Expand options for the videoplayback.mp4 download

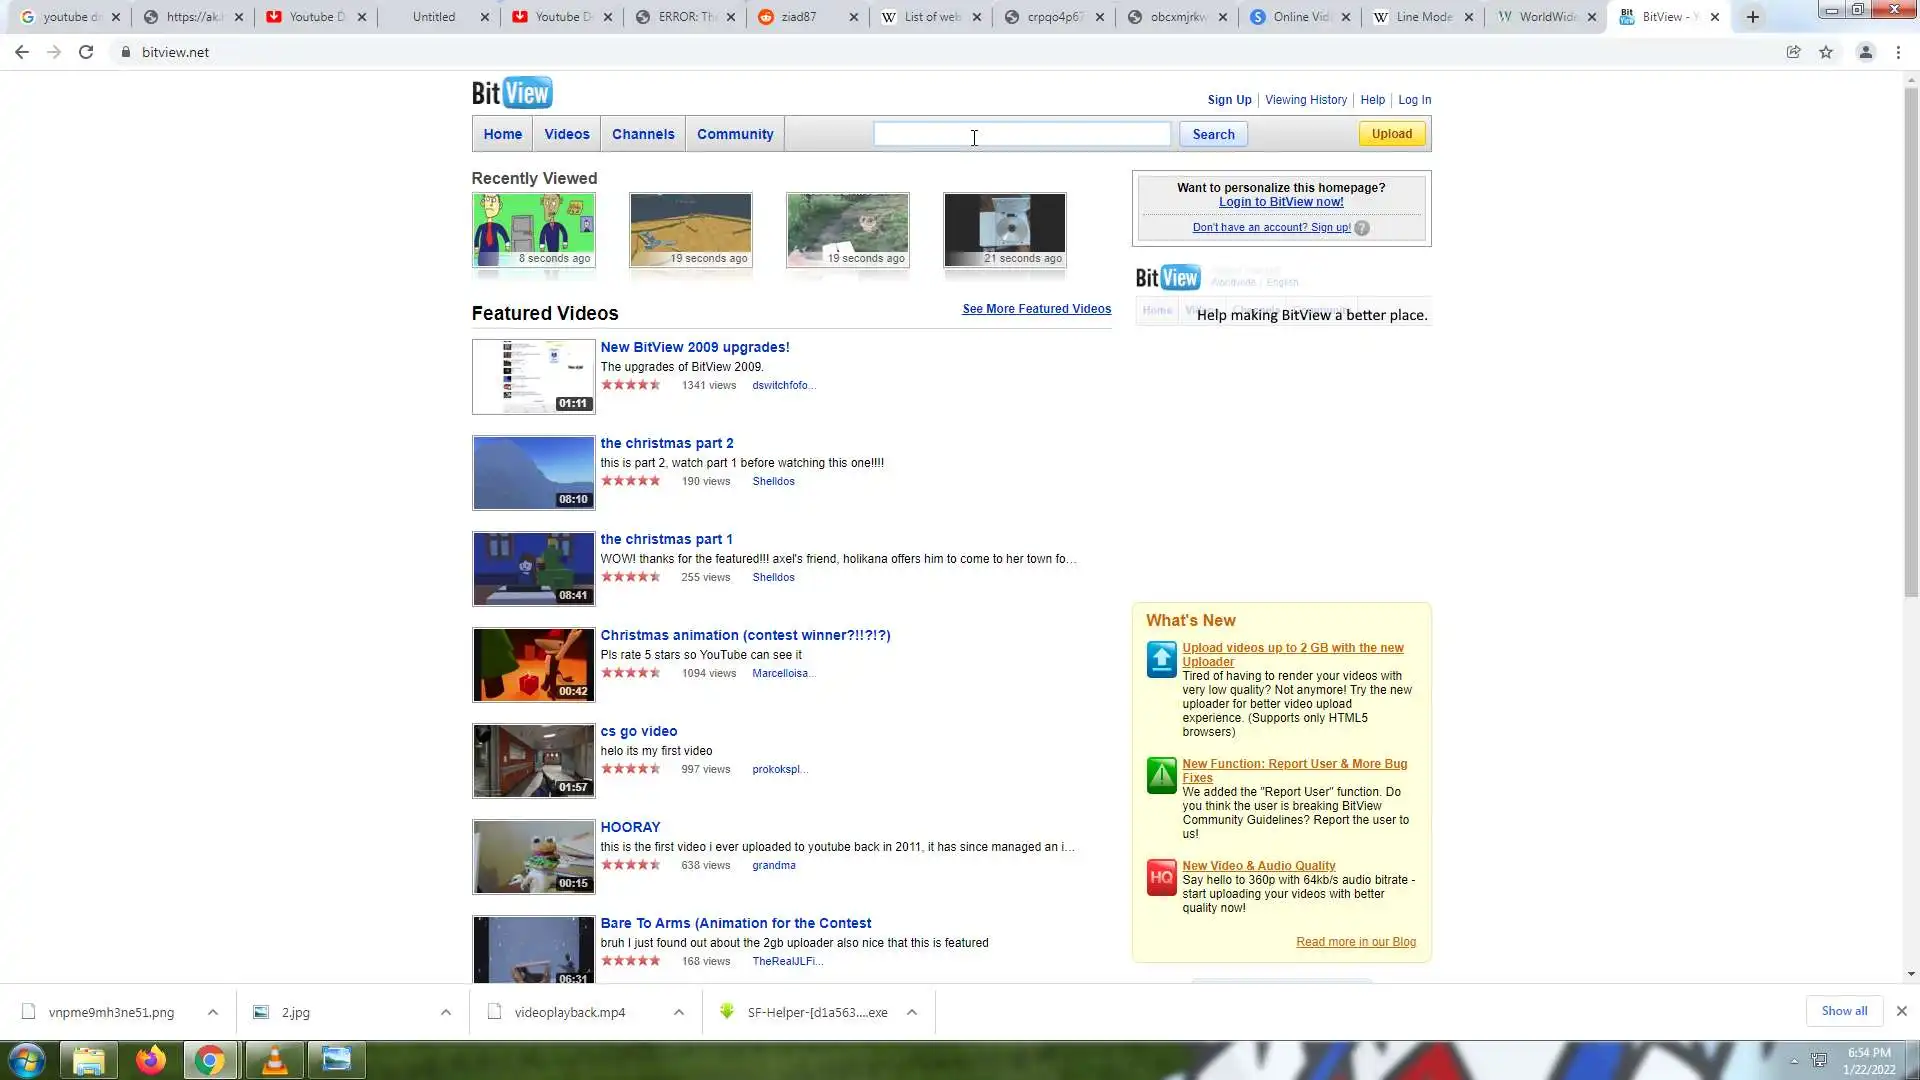click(x=679, y=1012)
